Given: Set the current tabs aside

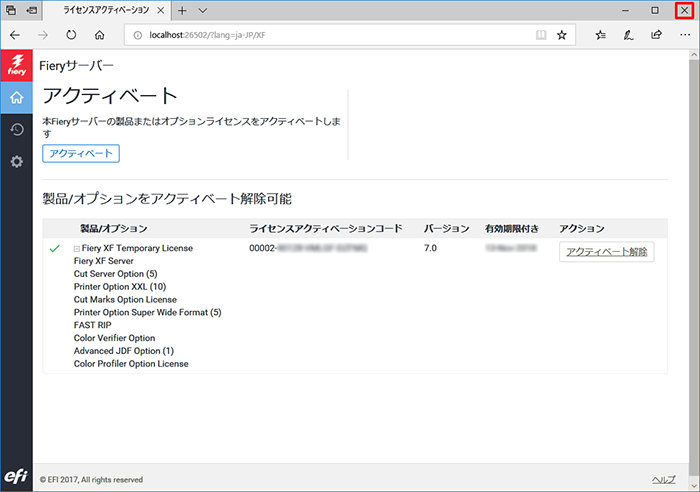Looking at the screenshot, I should click(32, 10).
